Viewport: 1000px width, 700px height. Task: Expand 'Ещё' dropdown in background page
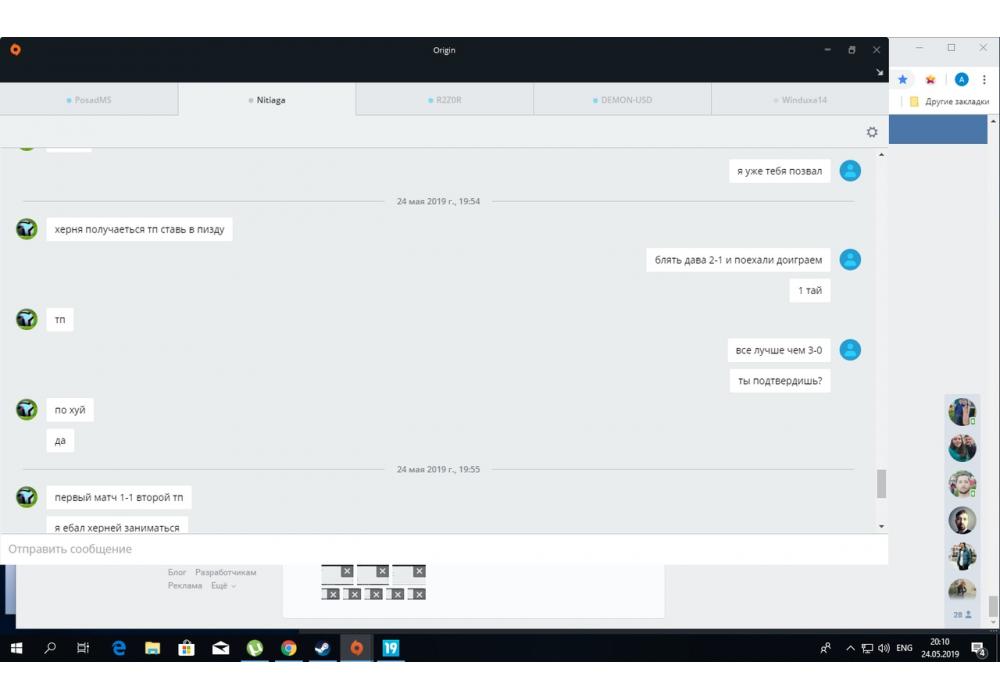click(223, 586)
